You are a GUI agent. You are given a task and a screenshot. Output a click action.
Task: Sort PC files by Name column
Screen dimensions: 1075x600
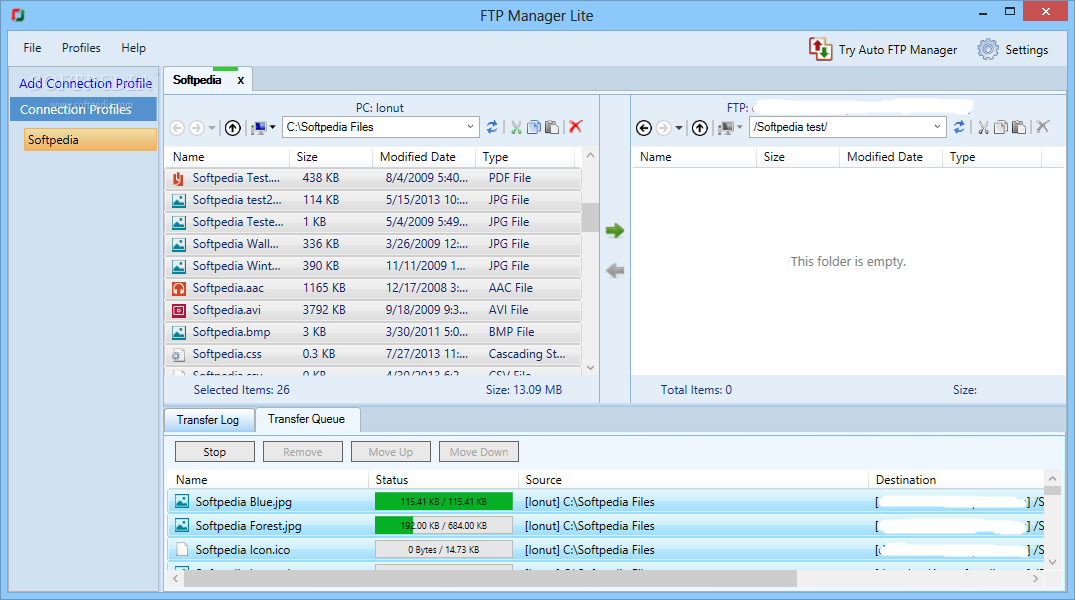click(x=228, y=157)
